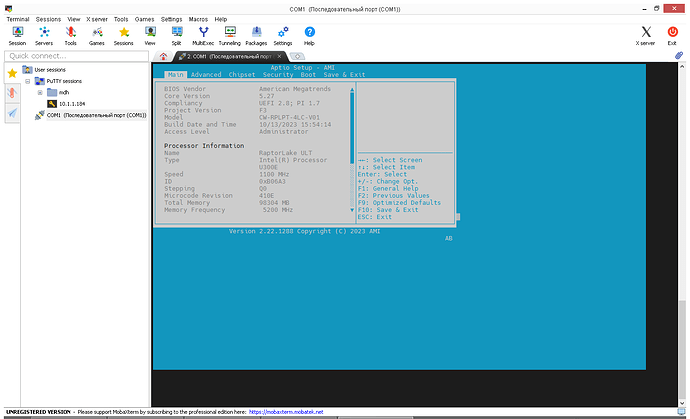This screenshot has width=690, height=419.
Task: Open the Sessions menu
Action: [48, 19]
